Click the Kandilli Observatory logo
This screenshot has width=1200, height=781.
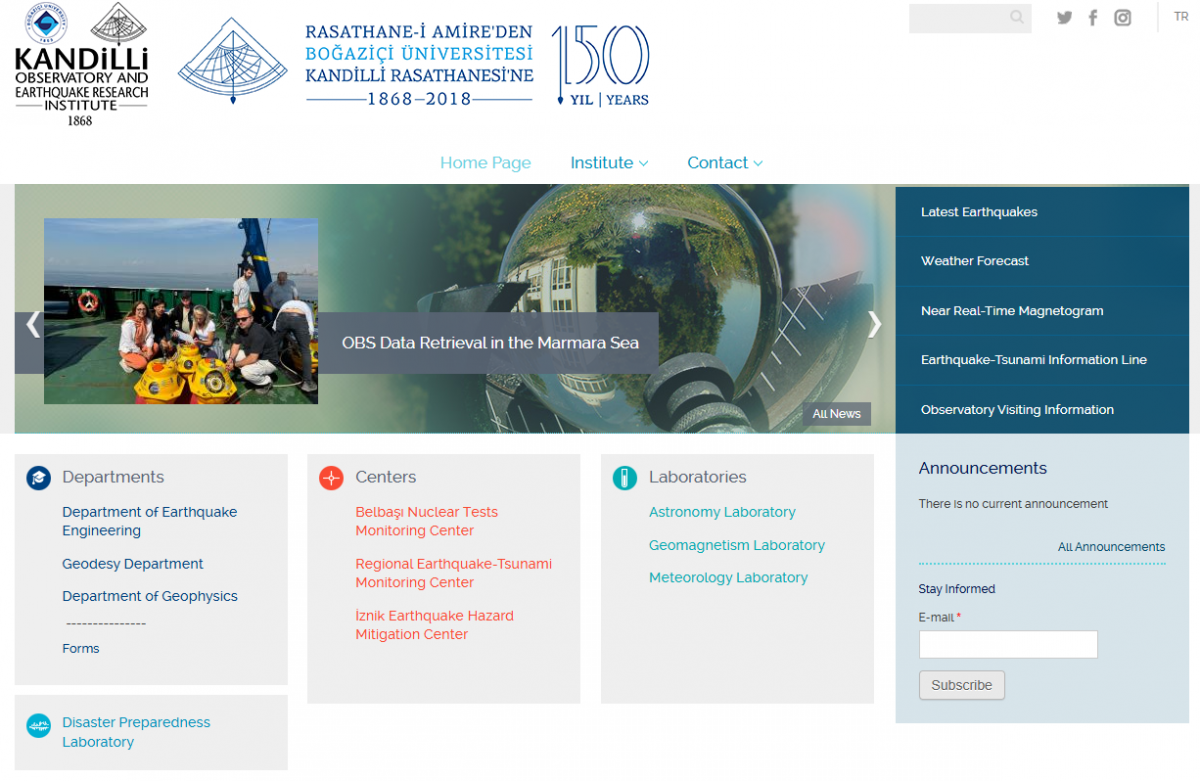coord(81,65)
